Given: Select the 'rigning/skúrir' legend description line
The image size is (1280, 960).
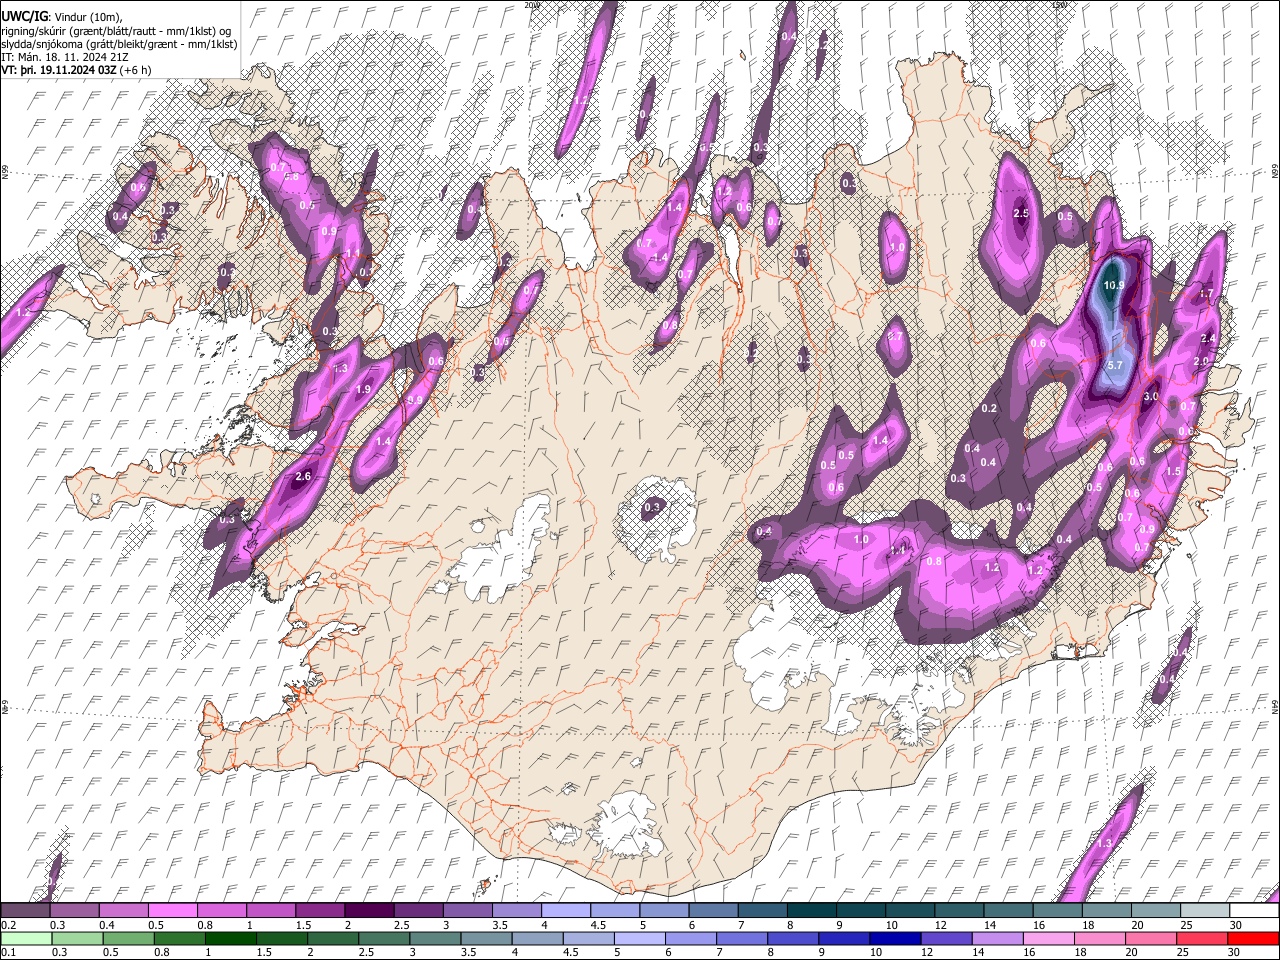Looking at the screenshot, I should (117, 31).
